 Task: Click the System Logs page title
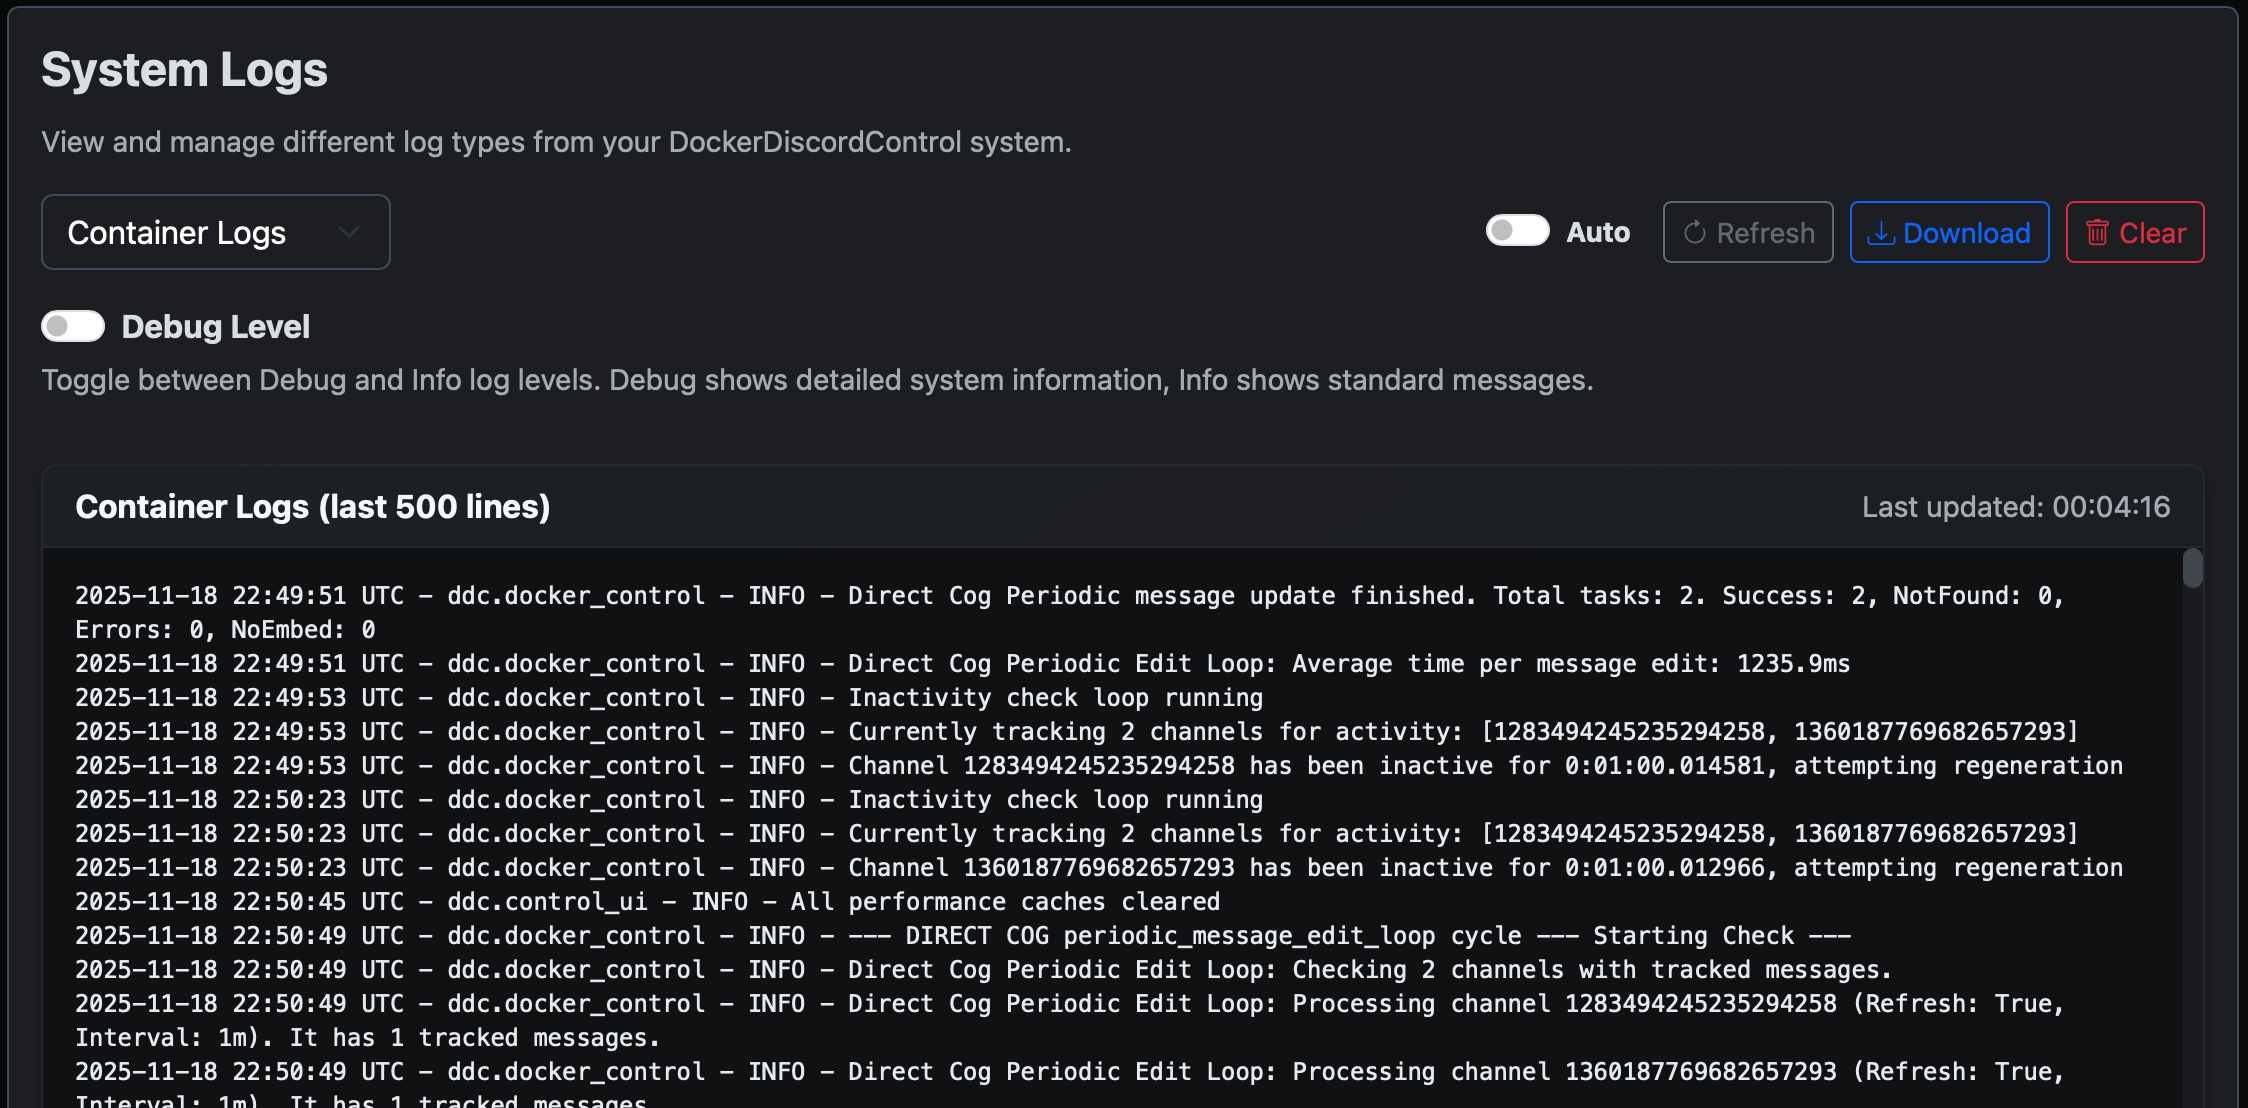coord(184,69)
